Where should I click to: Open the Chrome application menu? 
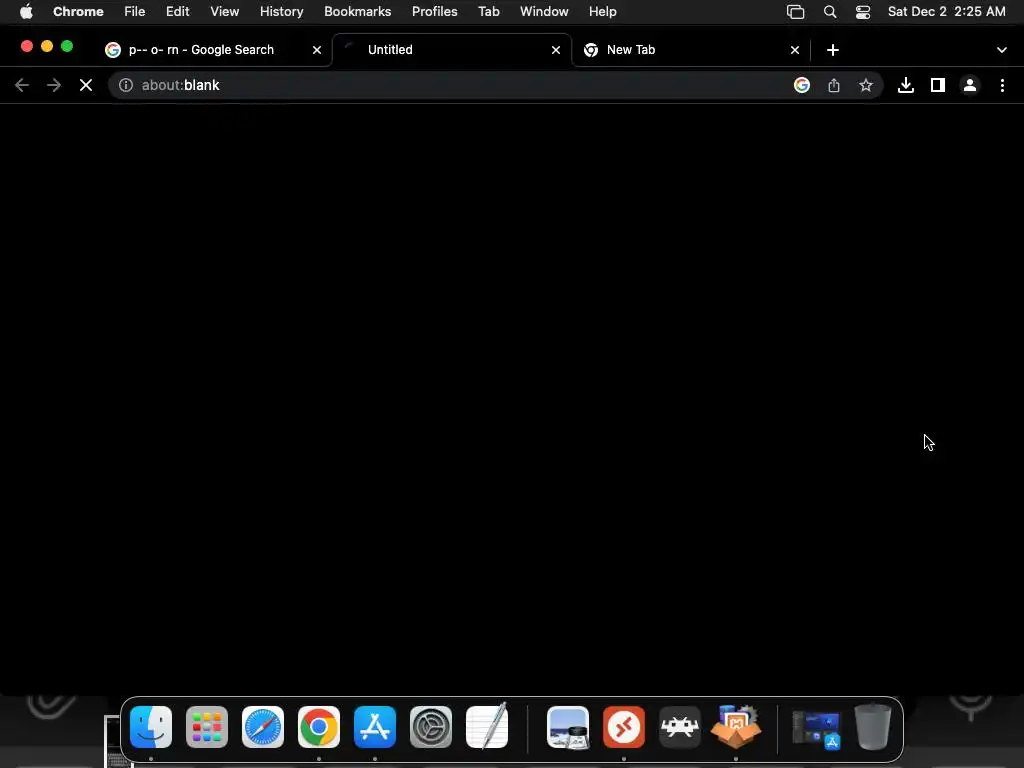click(x=78, y=12)
